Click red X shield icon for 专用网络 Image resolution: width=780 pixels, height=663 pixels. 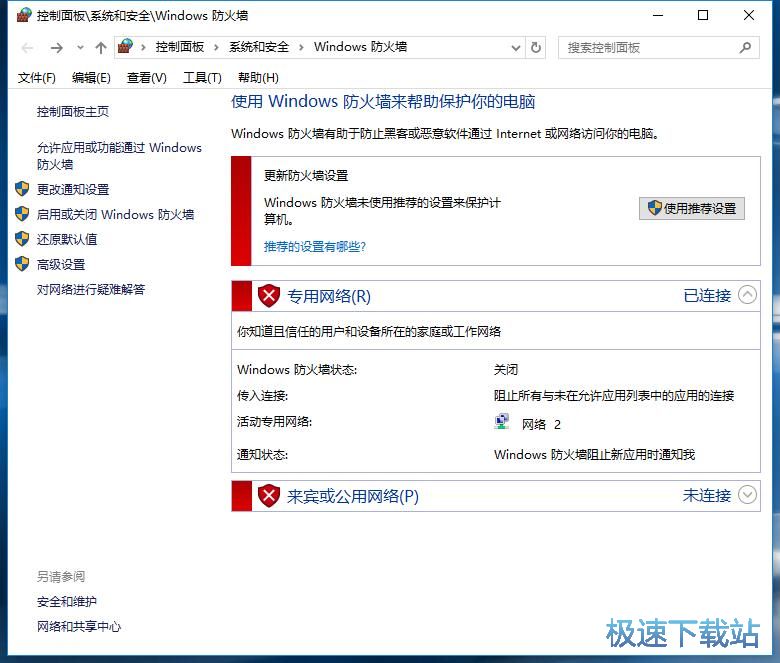pyautogui.click(x=269, y=296)
